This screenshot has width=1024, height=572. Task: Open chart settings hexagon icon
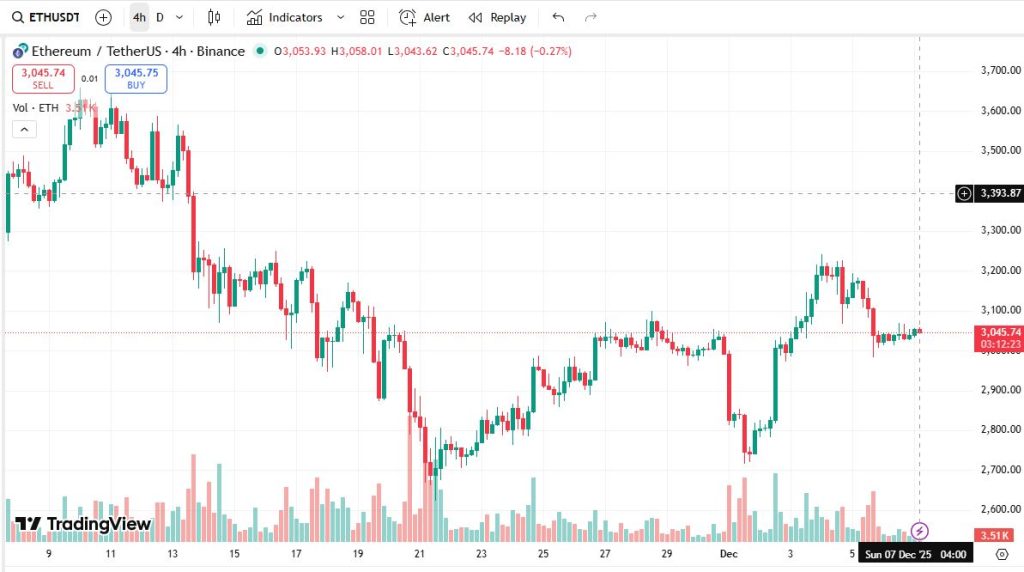pos(988,554)
